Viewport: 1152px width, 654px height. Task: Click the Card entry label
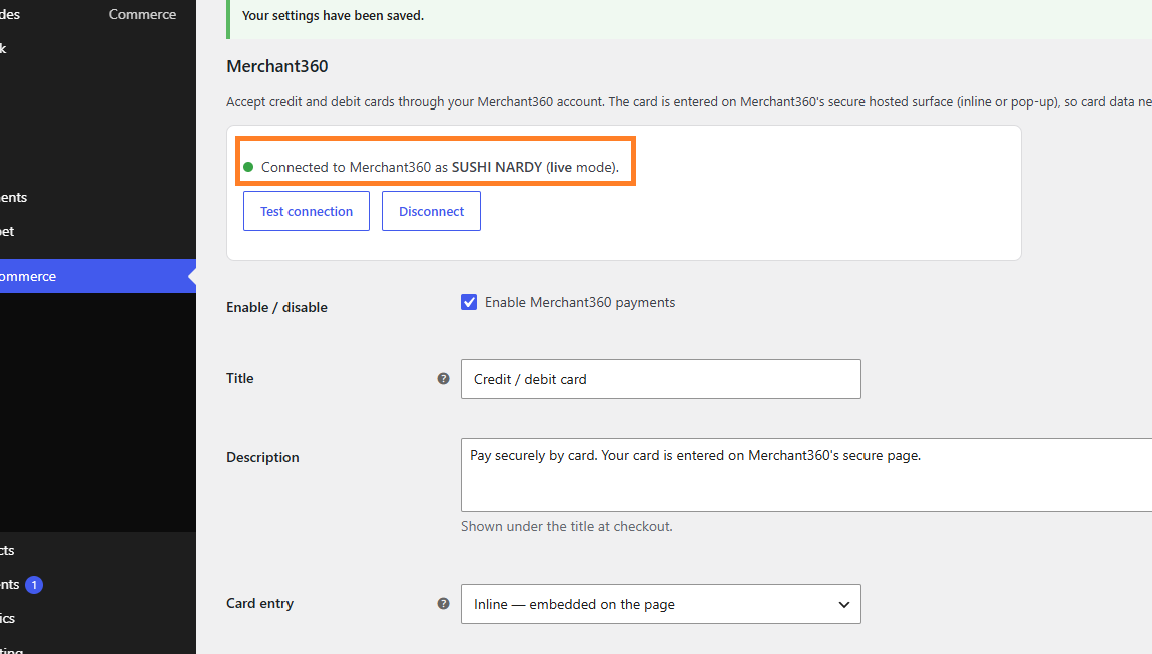point(260,603)
